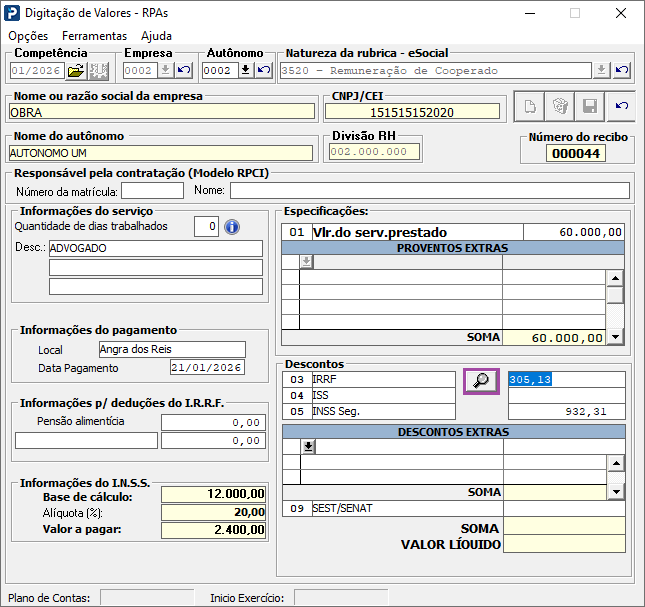Click the Pensão alimentícia value field
645x607 pixels.
213,422
